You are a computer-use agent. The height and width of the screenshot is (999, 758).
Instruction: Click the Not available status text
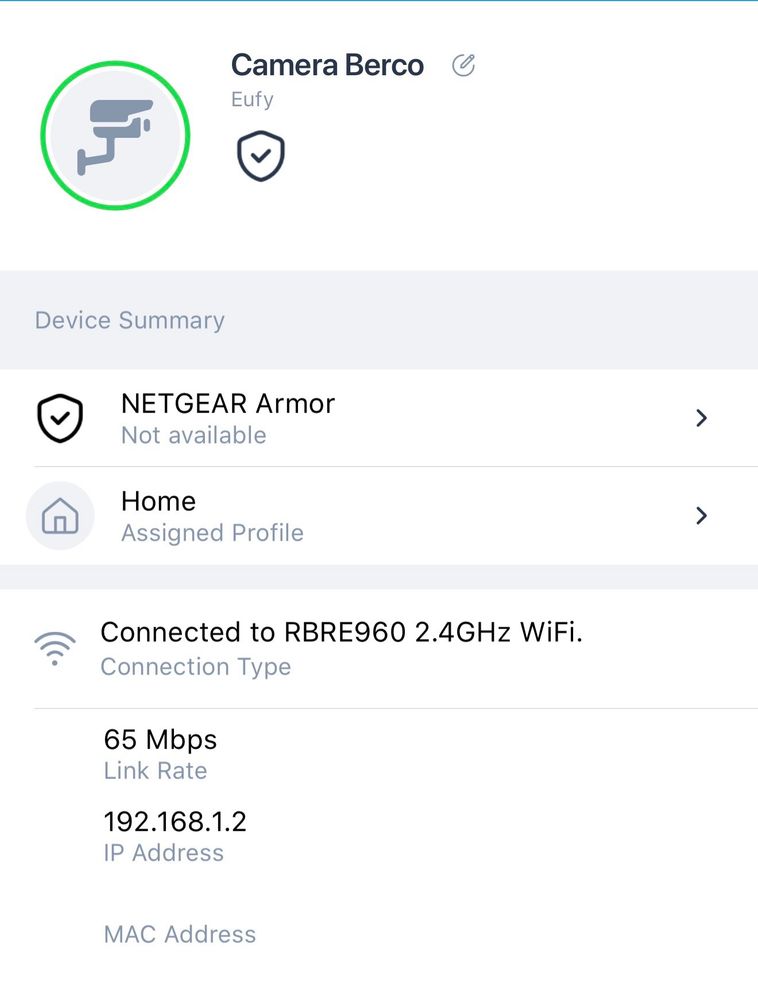point(194,436)
